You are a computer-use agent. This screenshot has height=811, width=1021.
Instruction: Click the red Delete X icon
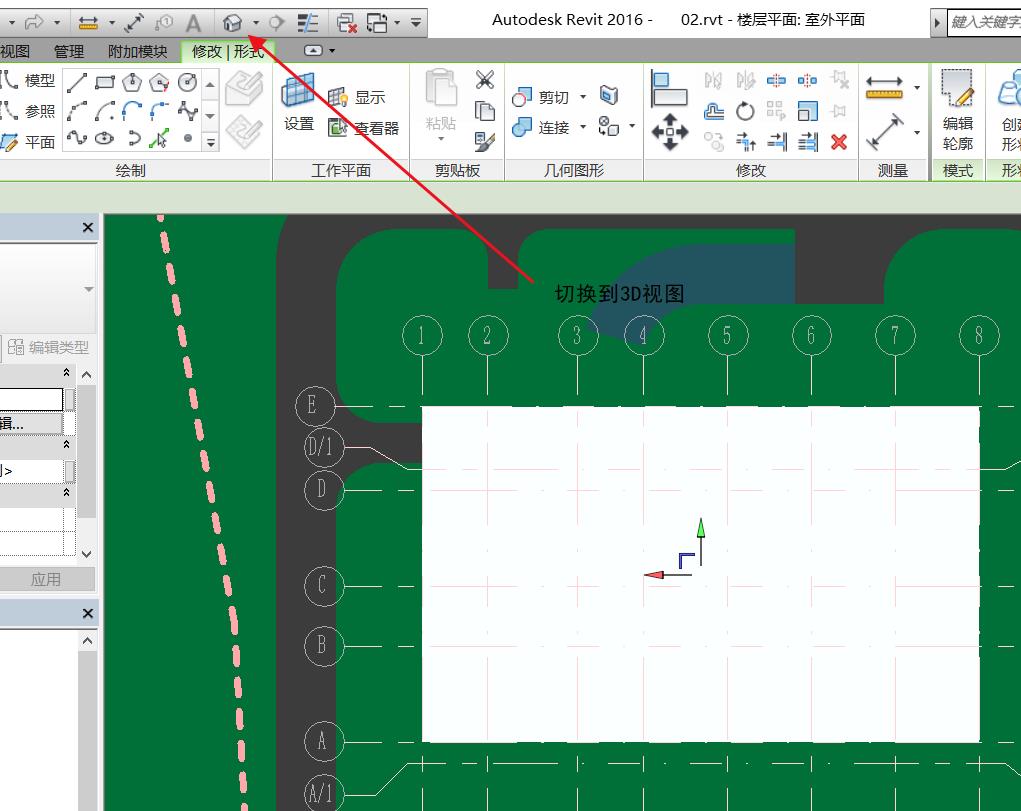(839, 142)
